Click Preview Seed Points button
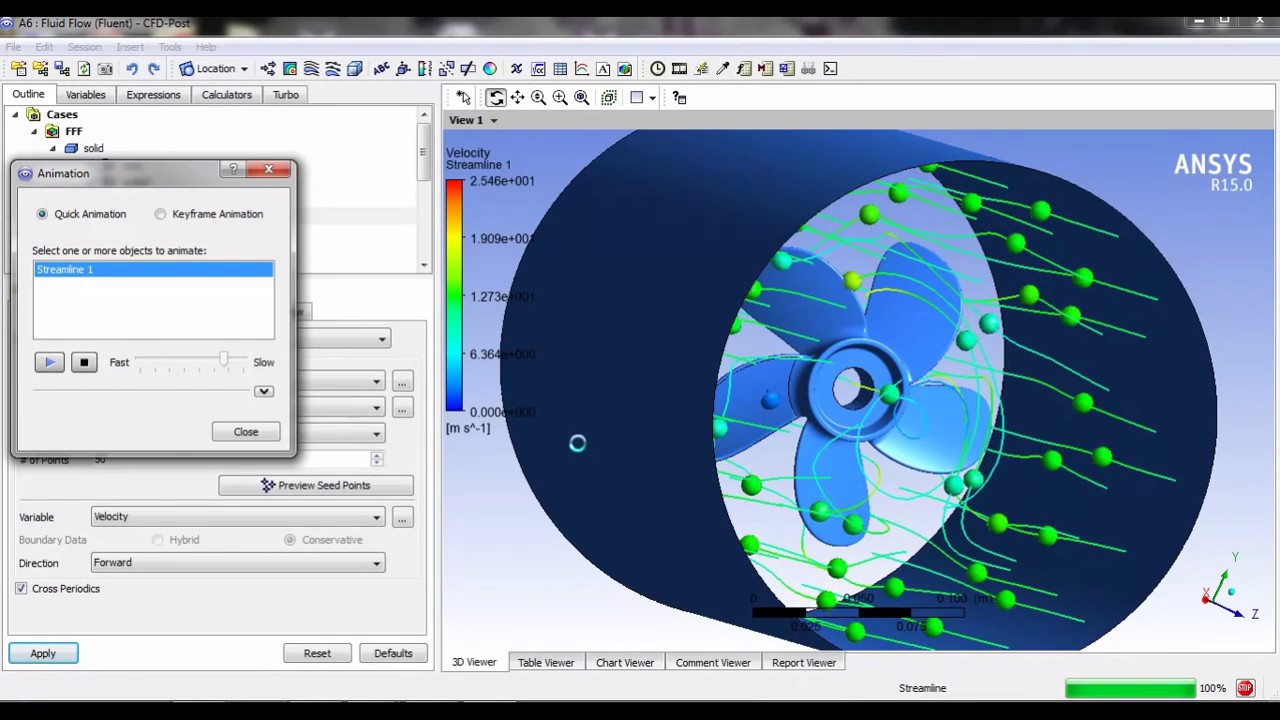1280x720 pixels. pyautogui.click(x=316, y=485)
